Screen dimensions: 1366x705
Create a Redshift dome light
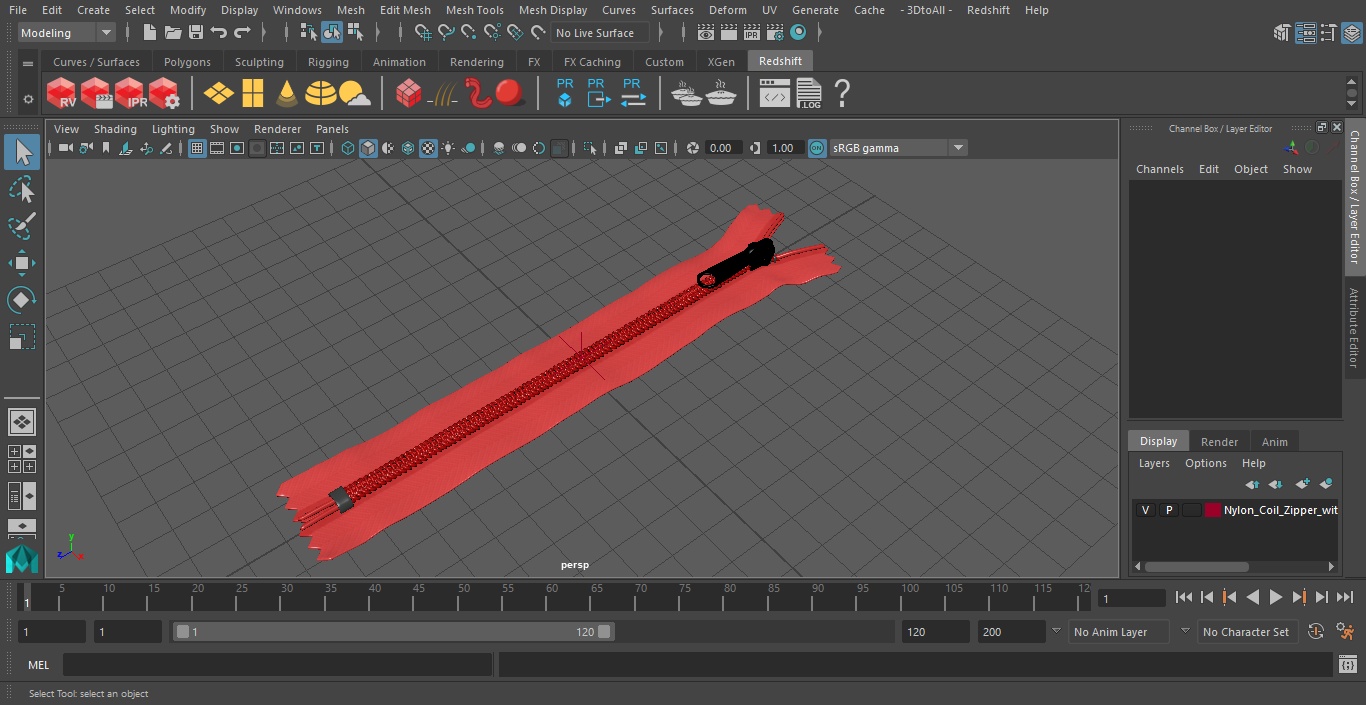tap(321, 94)
